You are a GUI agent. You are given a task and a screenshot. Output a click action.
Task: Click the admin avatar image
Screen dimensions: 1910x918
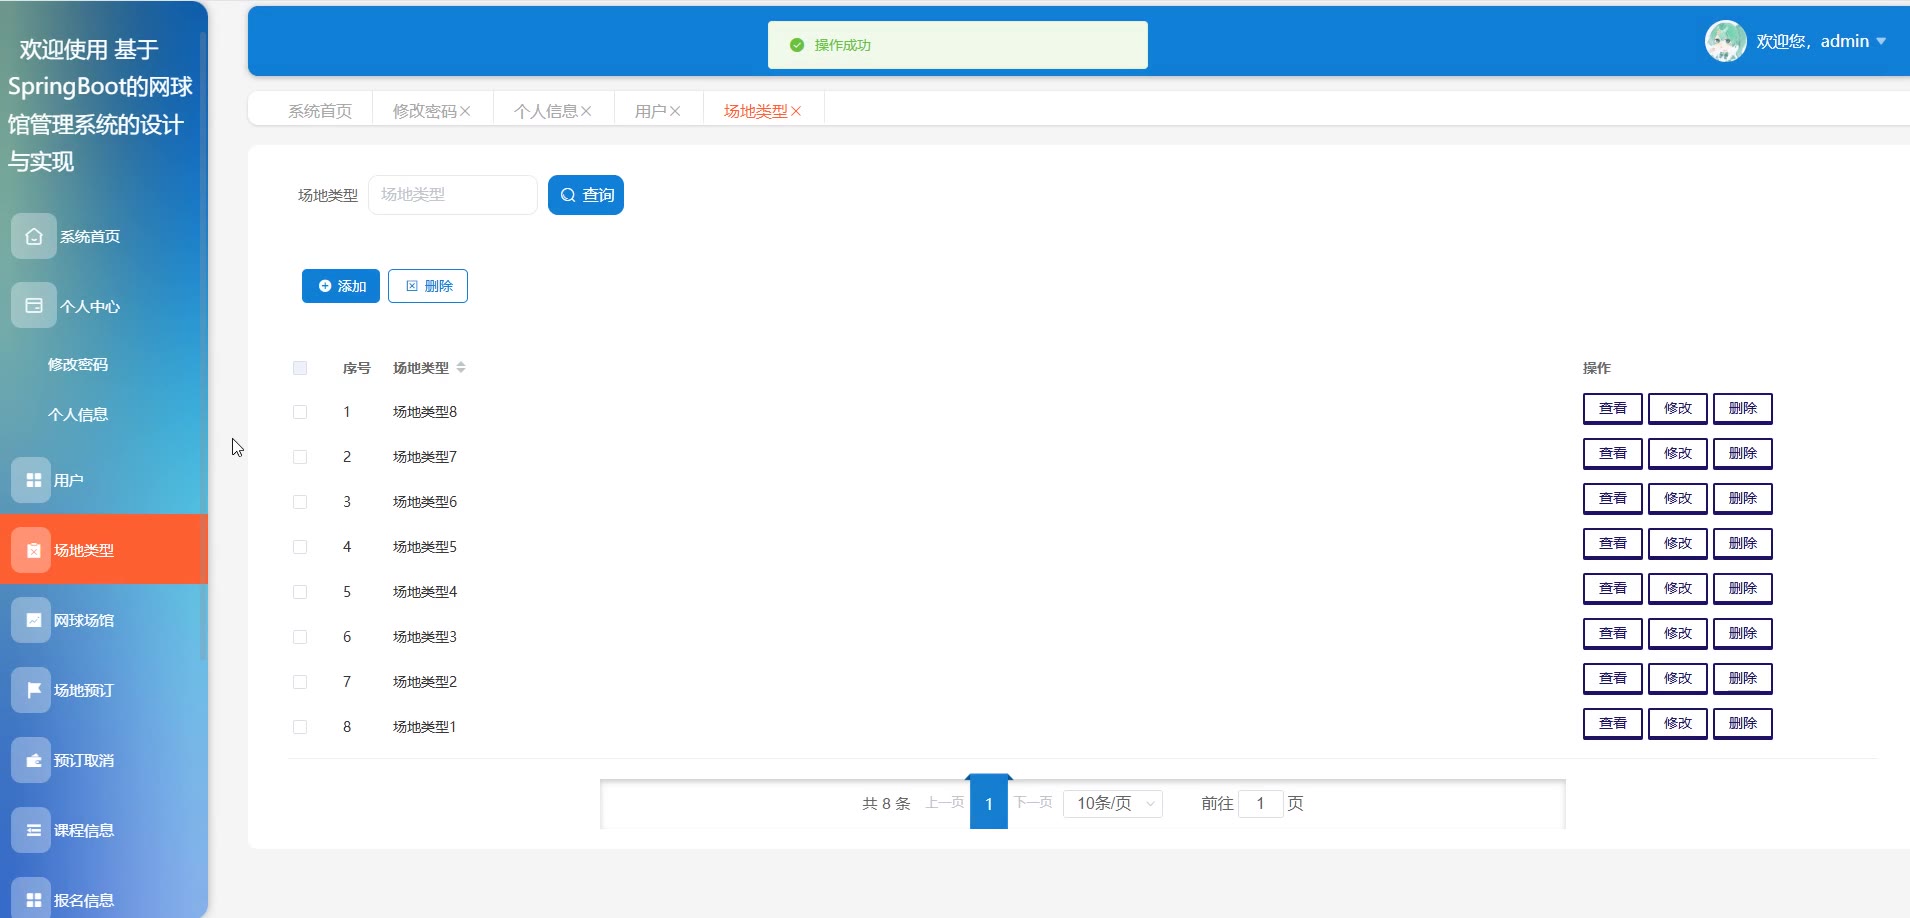pos(1725,41)
